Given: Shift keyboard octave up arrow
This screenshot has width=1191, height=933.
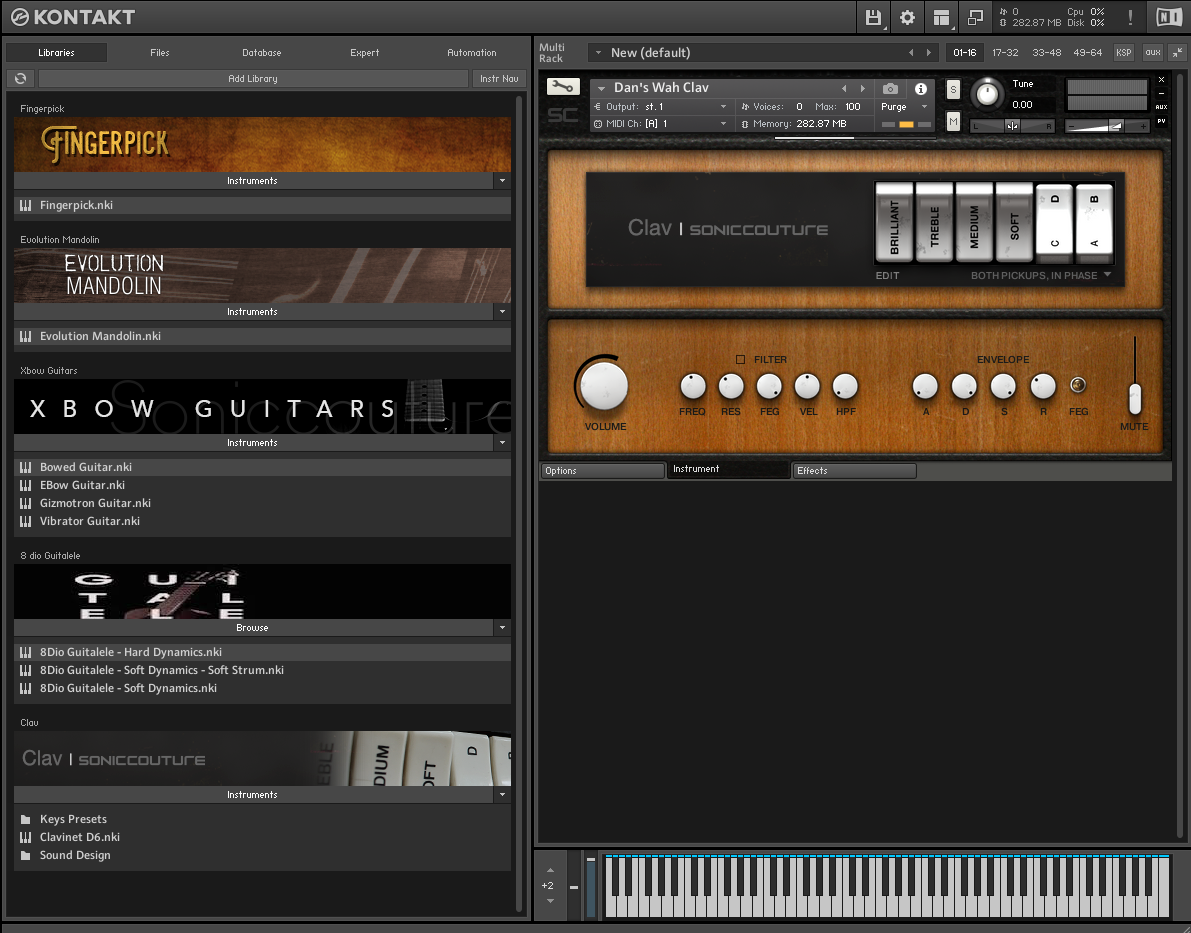Looking at the screenshot, I should pos(551,870).
